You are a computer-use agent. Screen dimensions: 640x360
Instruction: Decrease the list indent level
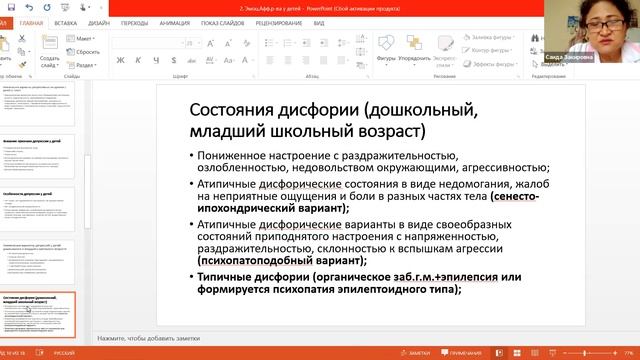point(306,43)
